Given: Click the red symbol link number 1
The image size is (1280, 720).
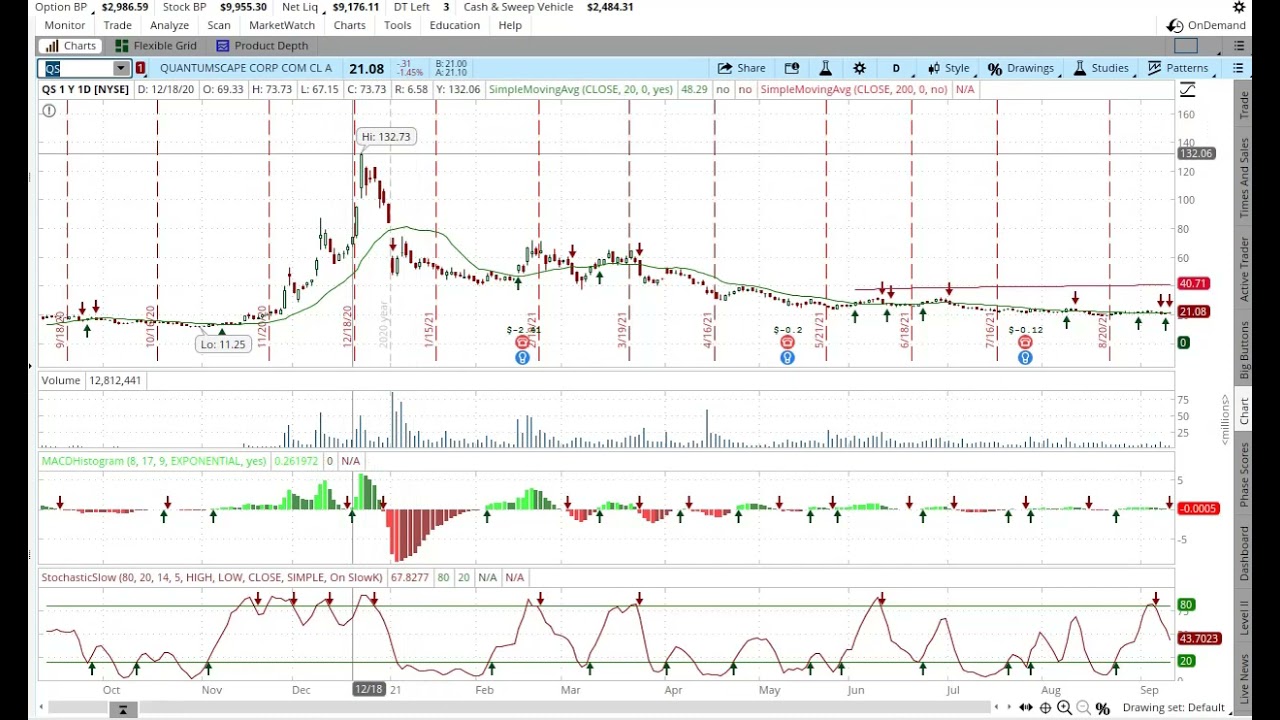Looking at the screenshot, I should tap(140, 68).
